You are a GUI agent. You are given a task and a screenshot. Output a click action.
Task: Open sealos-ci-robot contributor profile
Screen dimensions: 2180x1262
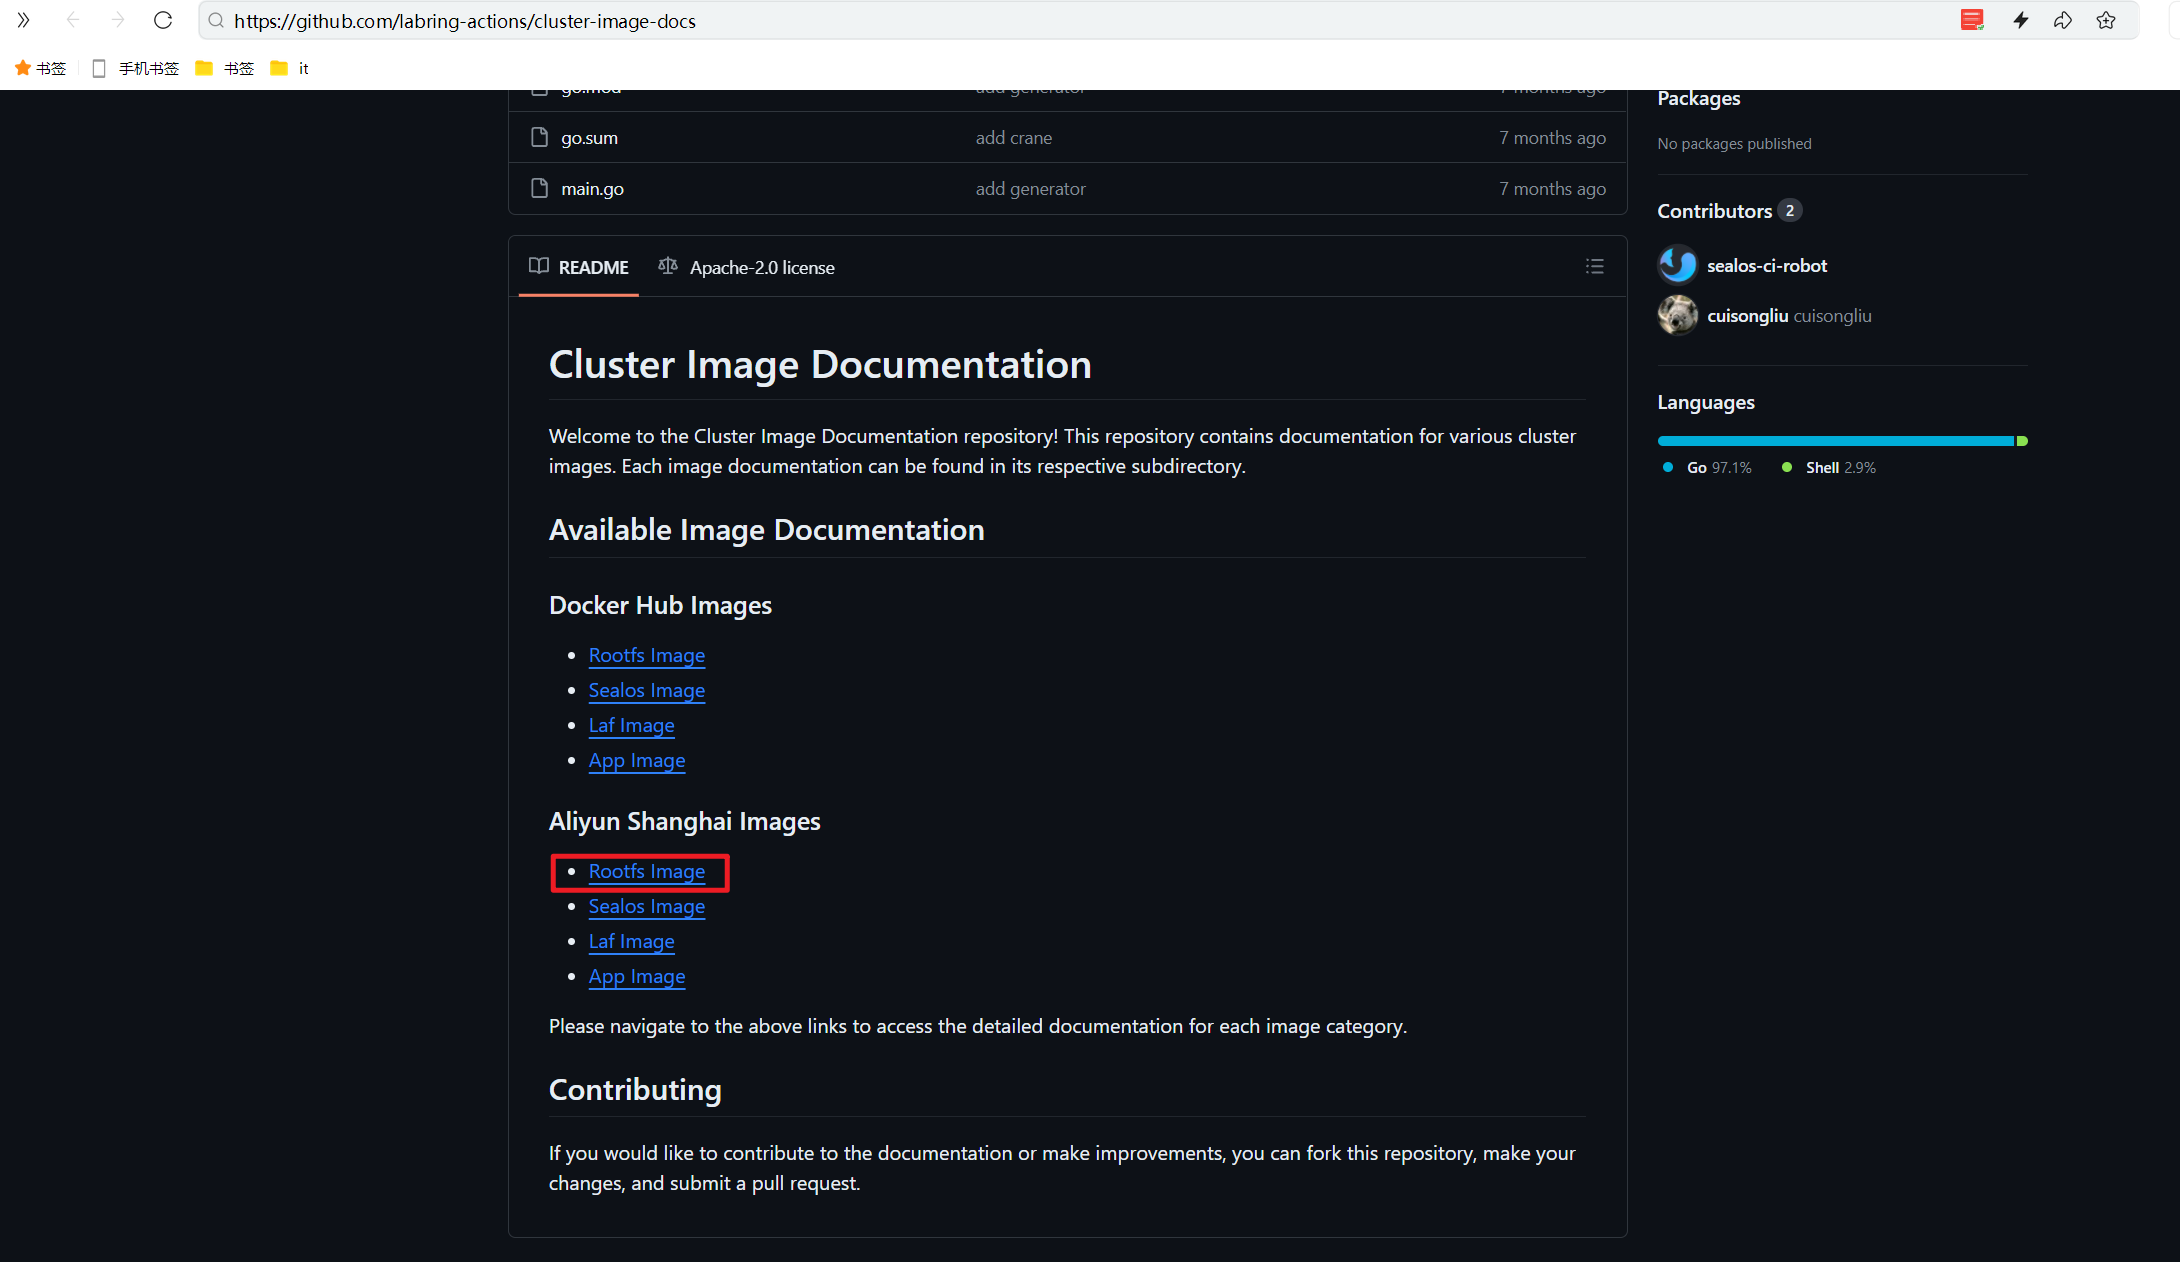click(x=1767, y=266)
